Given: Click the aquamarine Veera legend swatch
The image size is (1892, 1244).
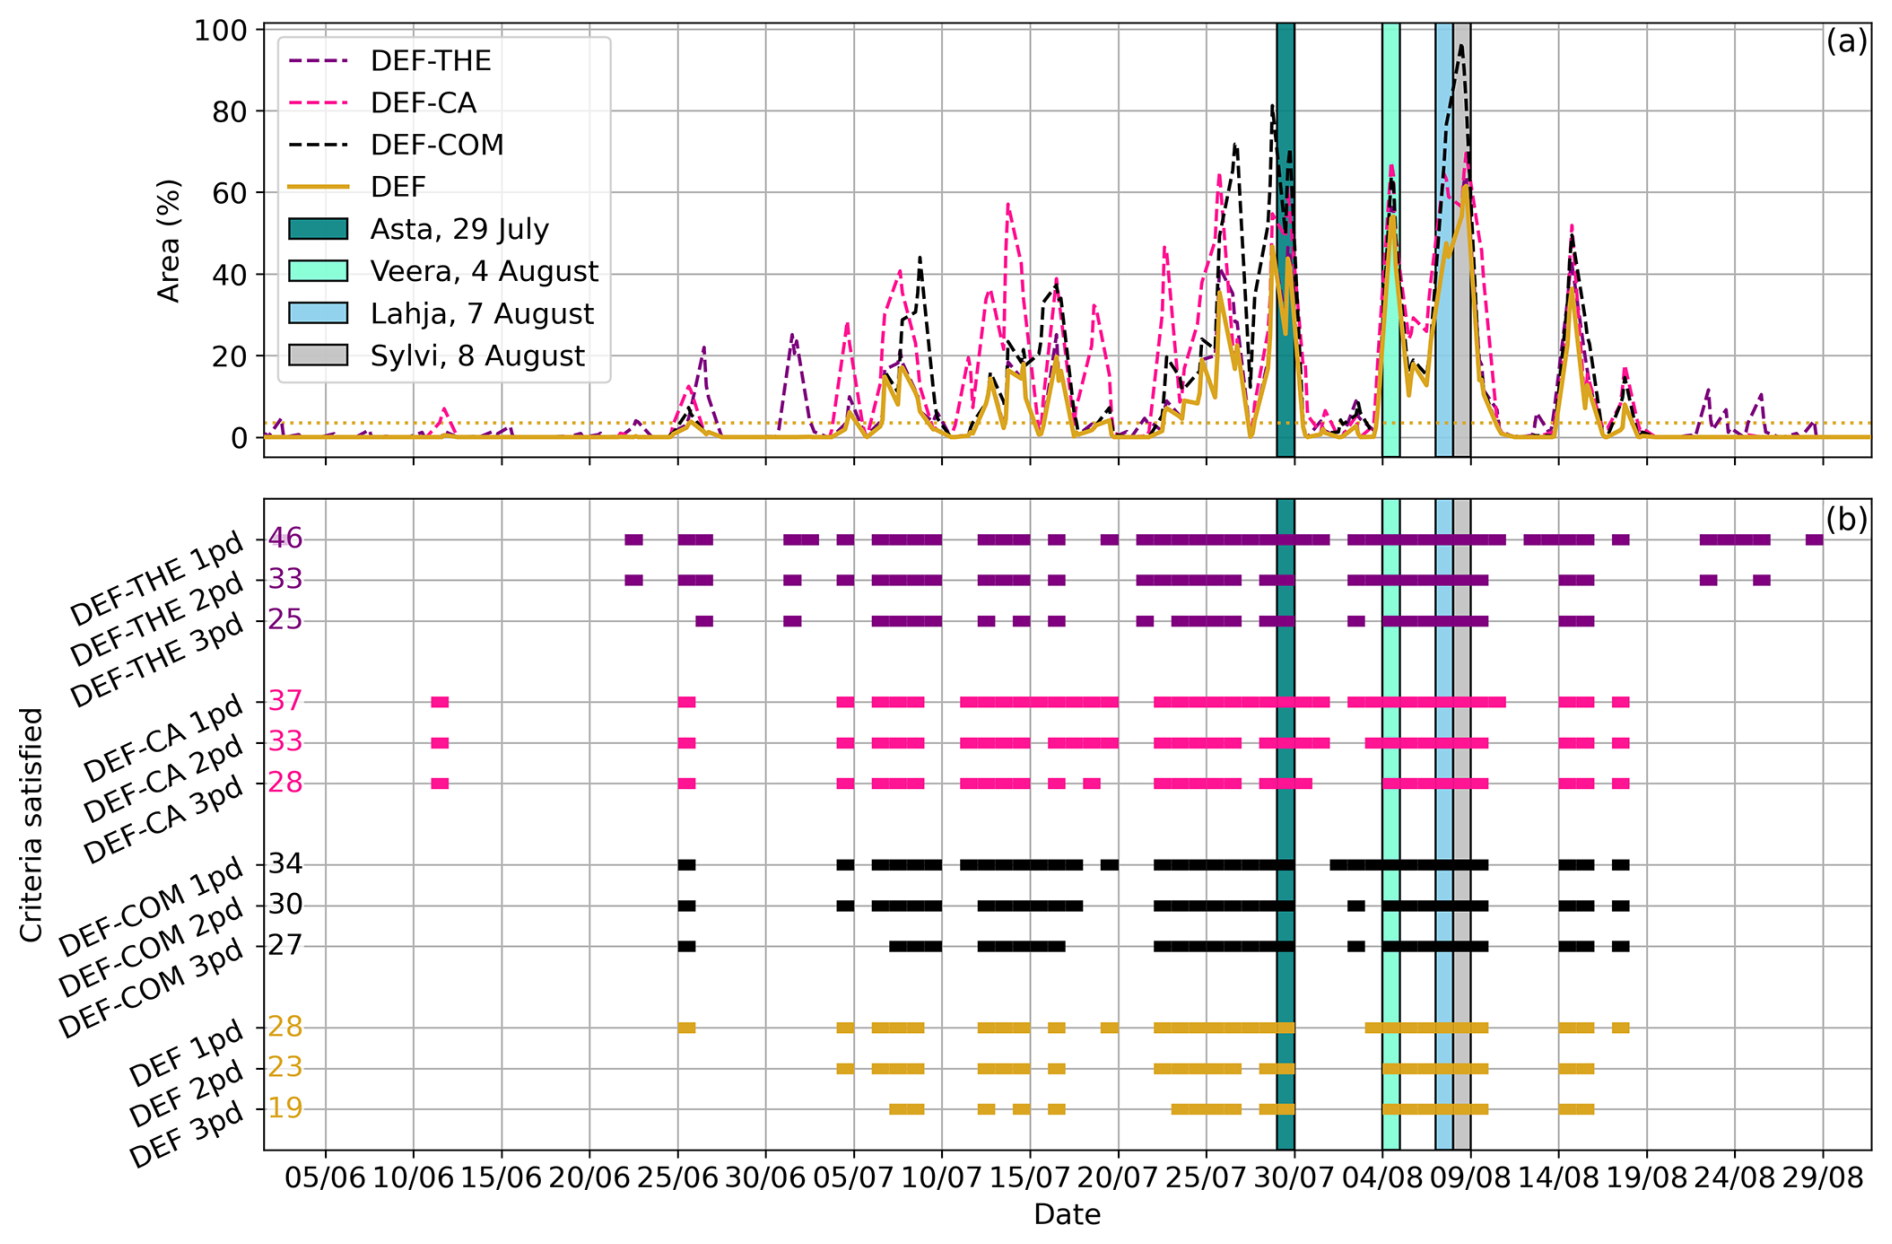Looking at the screenshot, I should (x=318, y=271).
